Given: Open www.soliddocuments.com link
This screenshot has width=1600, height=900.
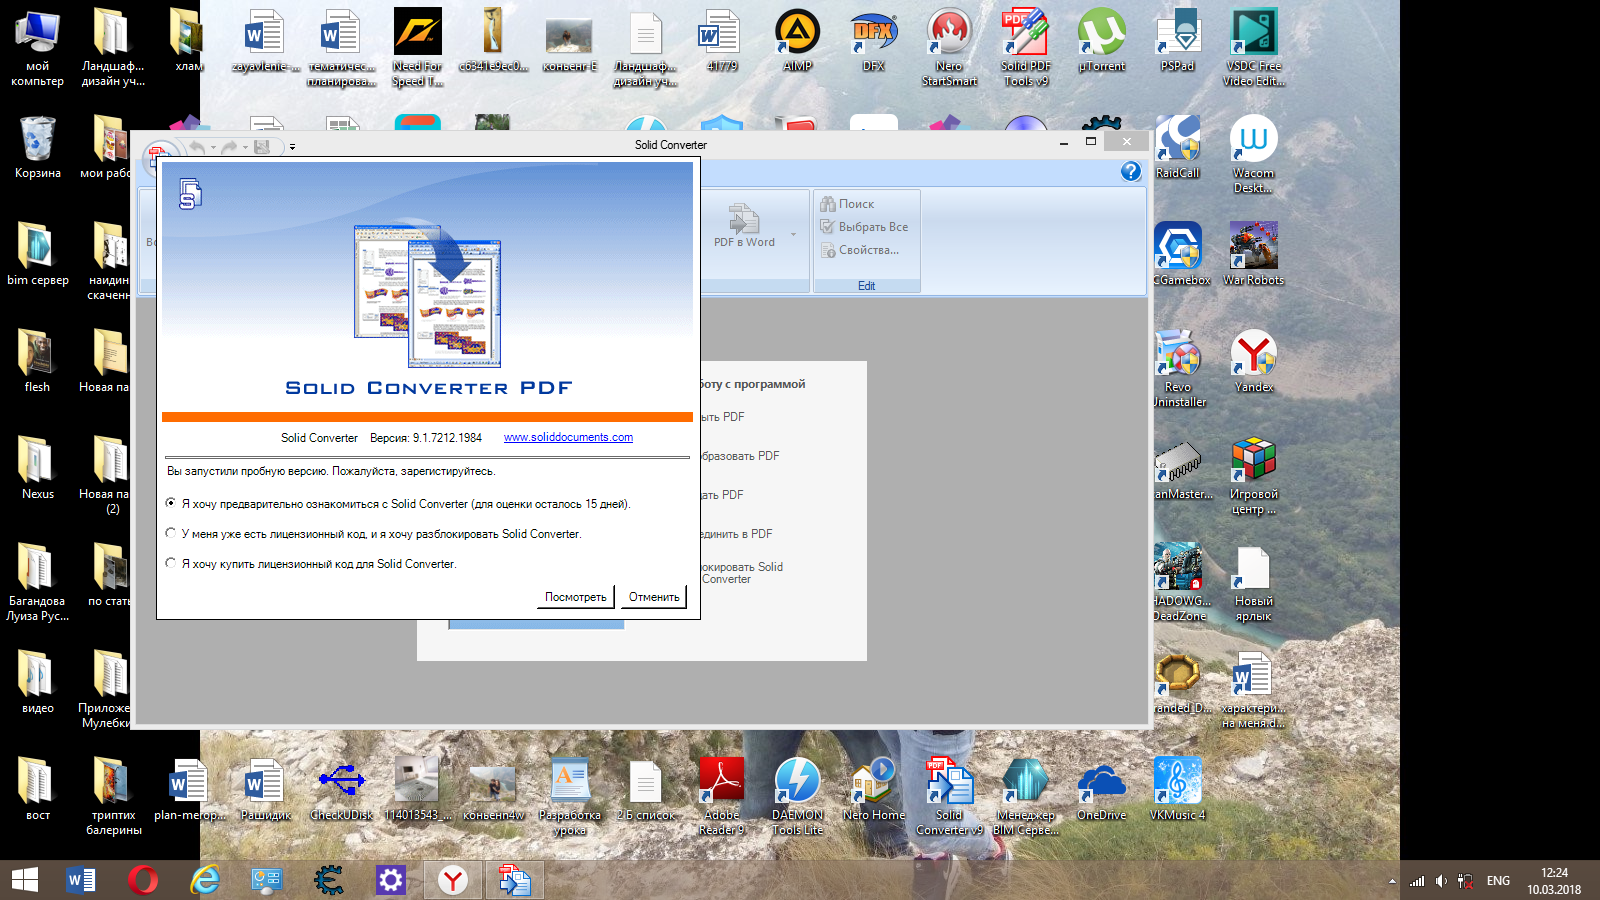Looking at the screenshot, I should (568, 437).
